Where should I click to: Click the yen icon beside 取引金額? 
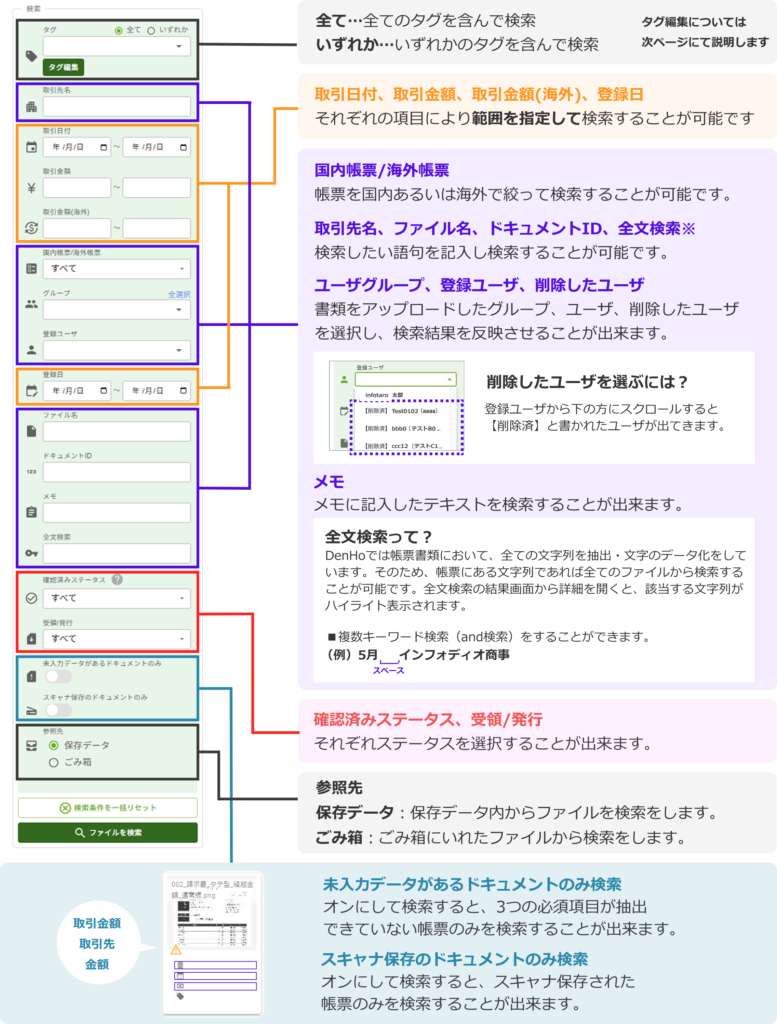[x=30, y=187]
